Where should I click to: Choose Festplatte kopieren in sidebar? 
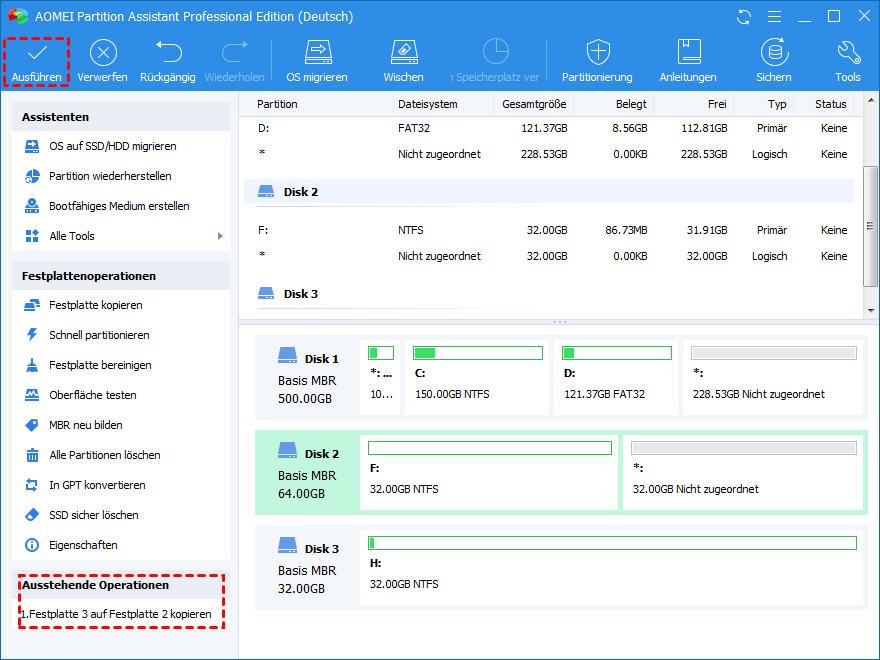(x=96, y=305)
